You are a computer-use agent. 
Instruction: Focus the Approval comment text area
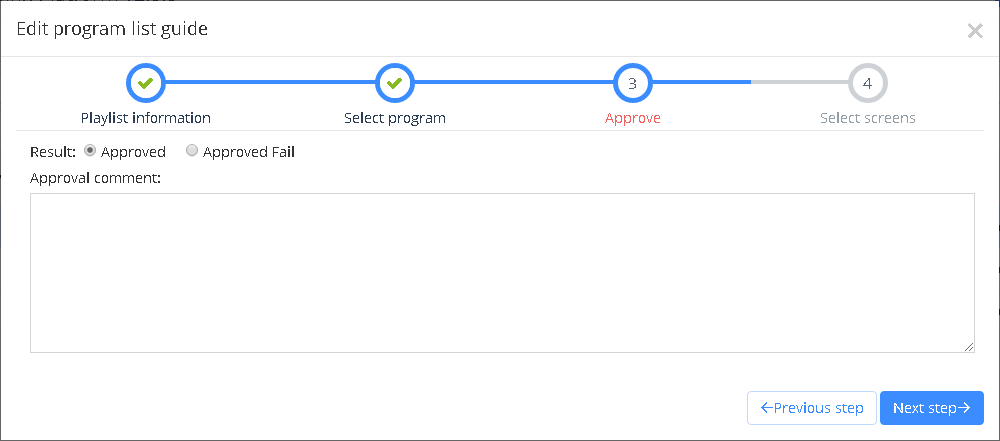(x=502, y=273)
